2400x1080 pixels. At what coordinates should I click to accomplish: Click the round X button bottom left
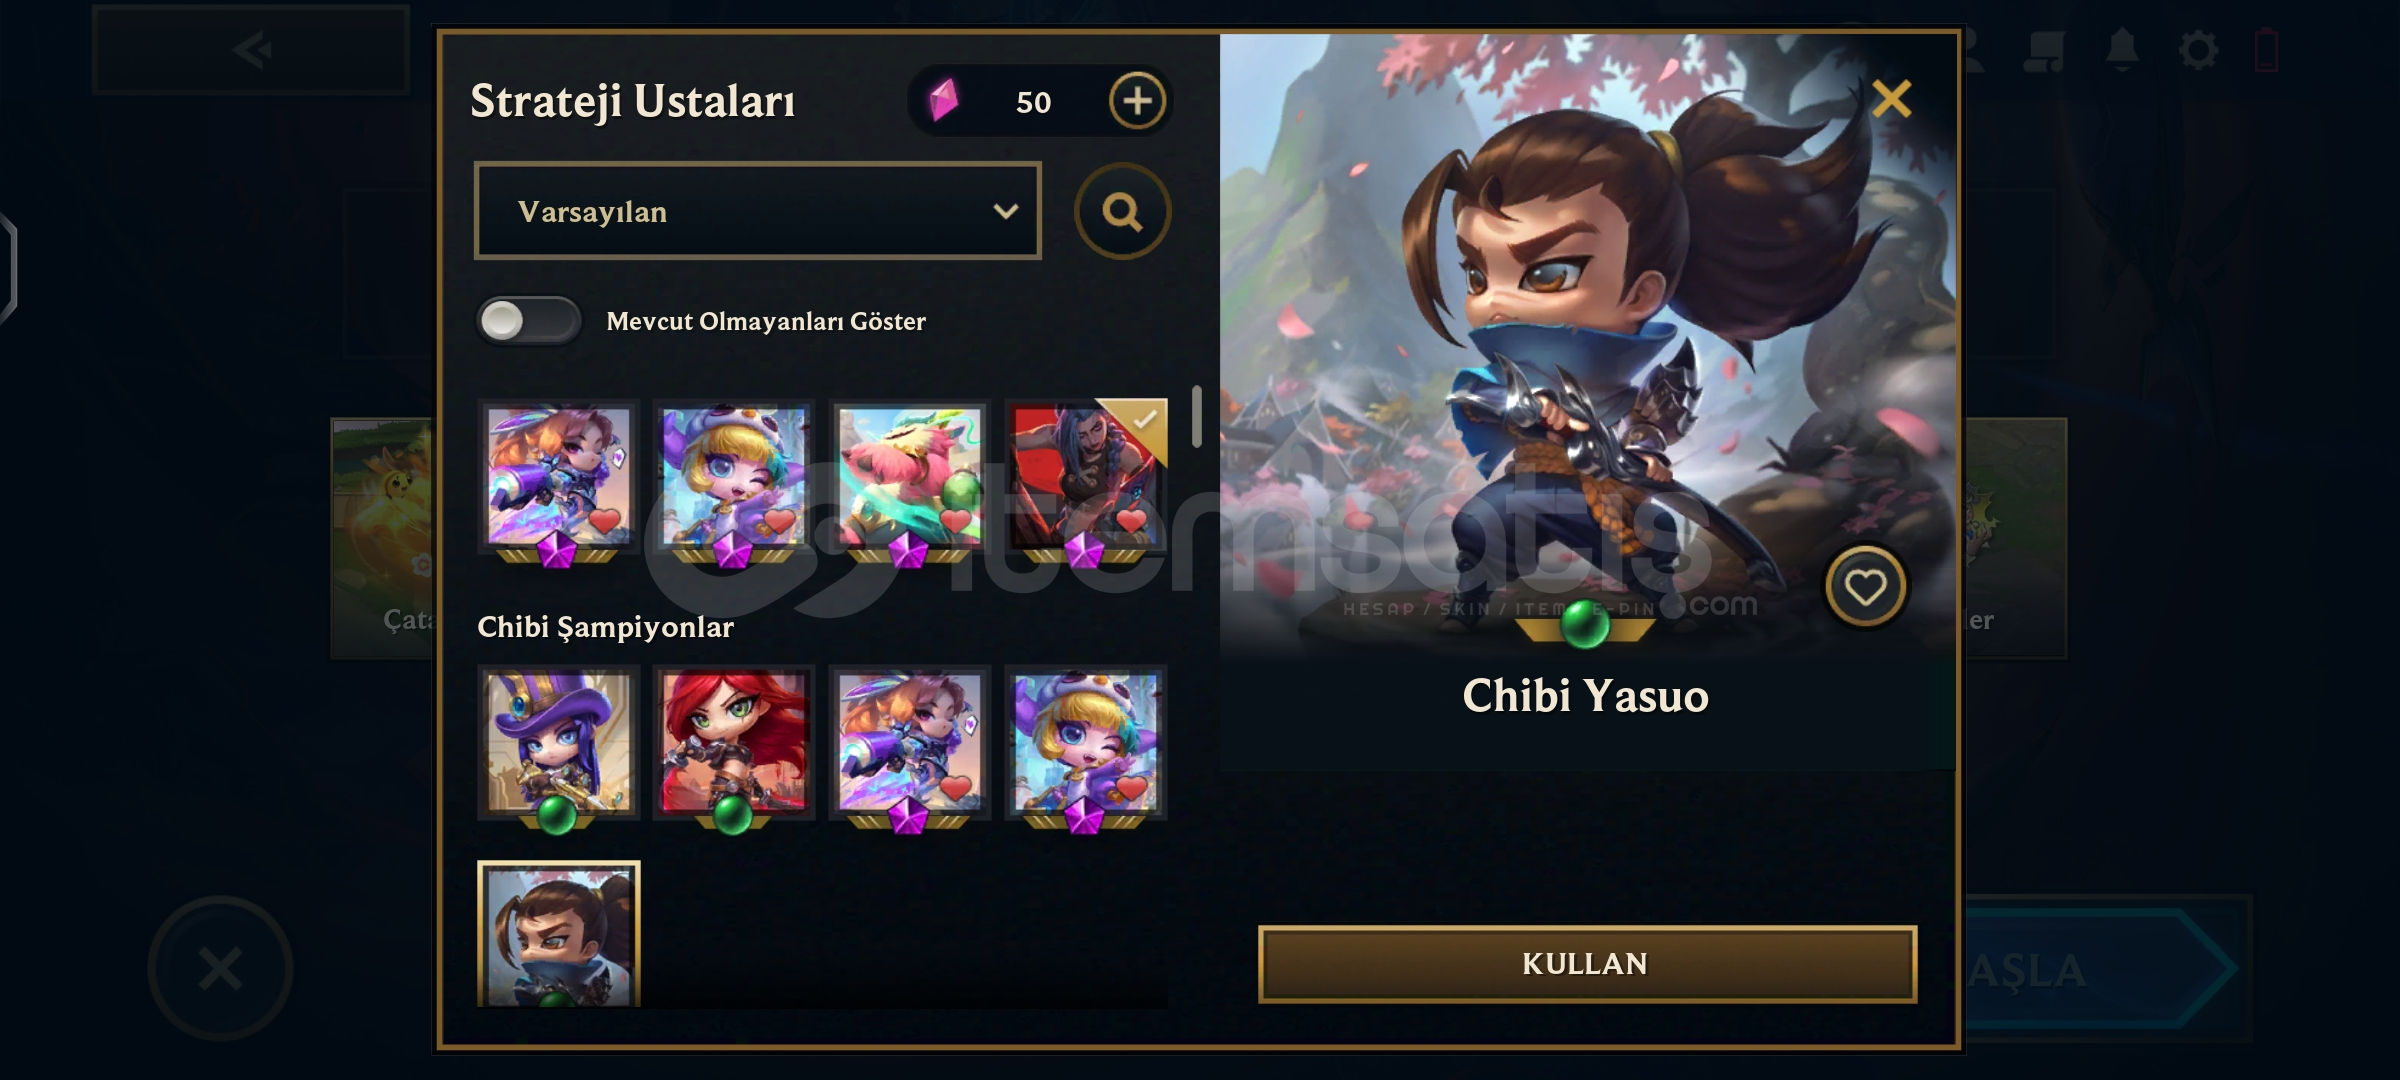click(x=220, y=968)
